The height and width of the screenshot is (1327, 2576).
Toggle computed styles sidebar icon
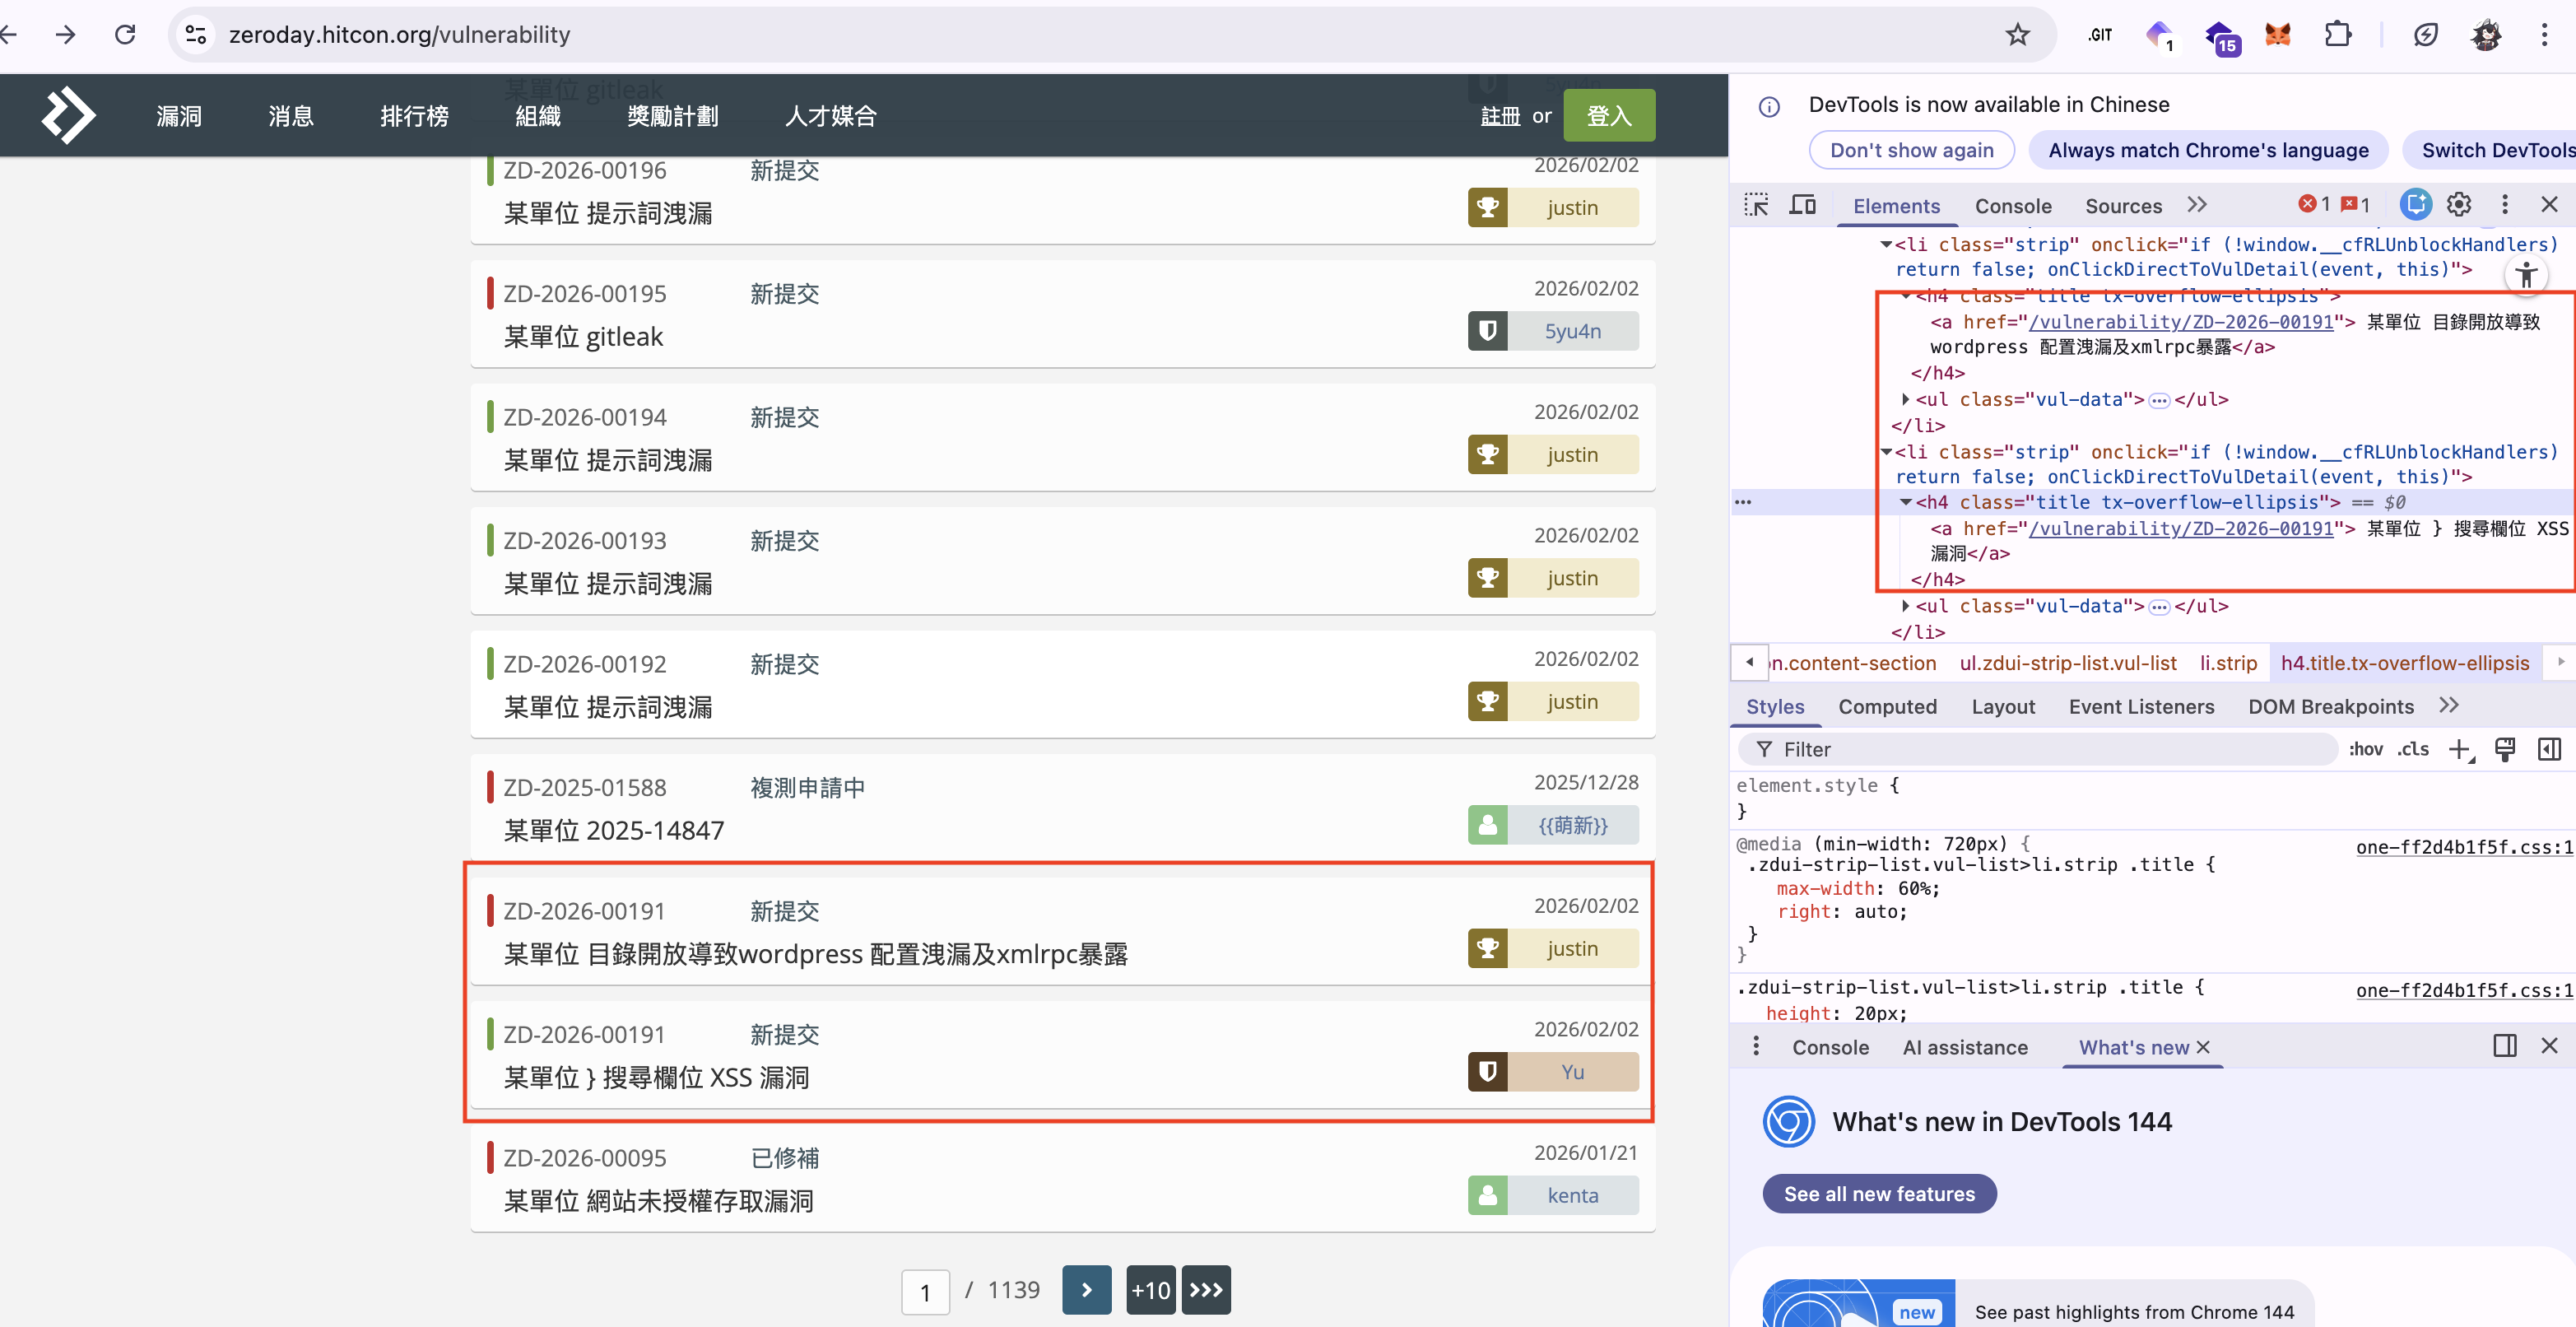click(x=2549, y=749)
